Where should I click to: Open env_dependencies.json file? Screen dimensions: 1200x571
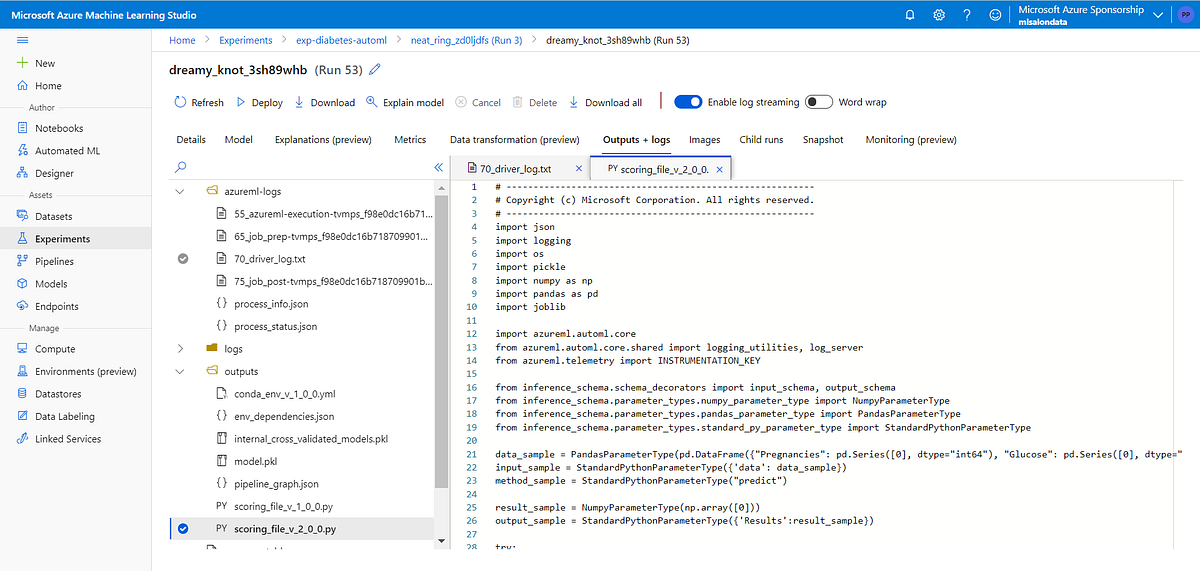click(x=284, y=416)
